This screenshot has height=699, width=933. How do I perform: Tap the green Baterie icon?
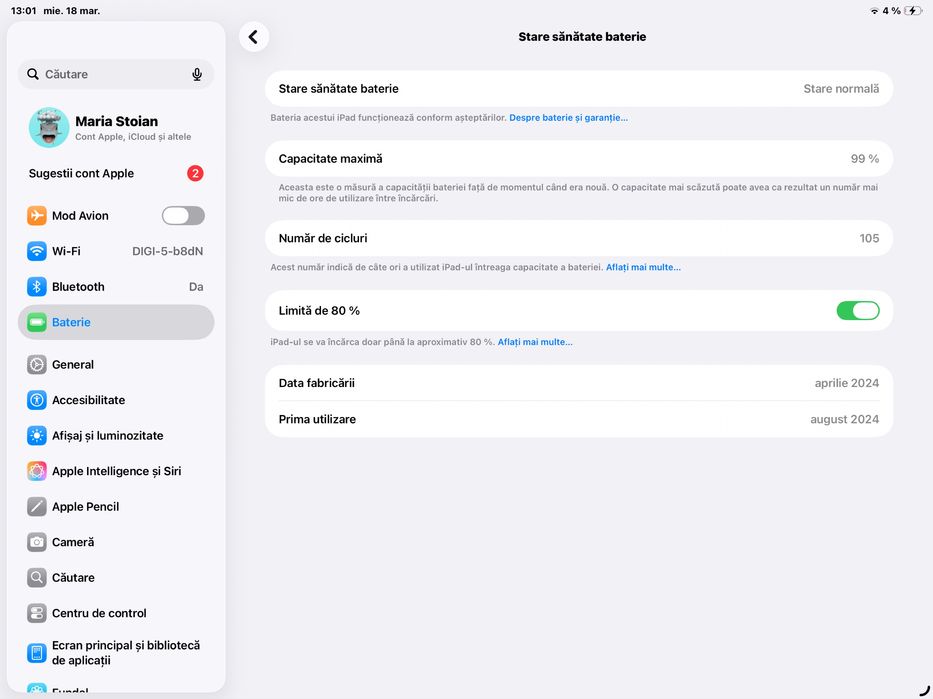(x=37, y=322)
